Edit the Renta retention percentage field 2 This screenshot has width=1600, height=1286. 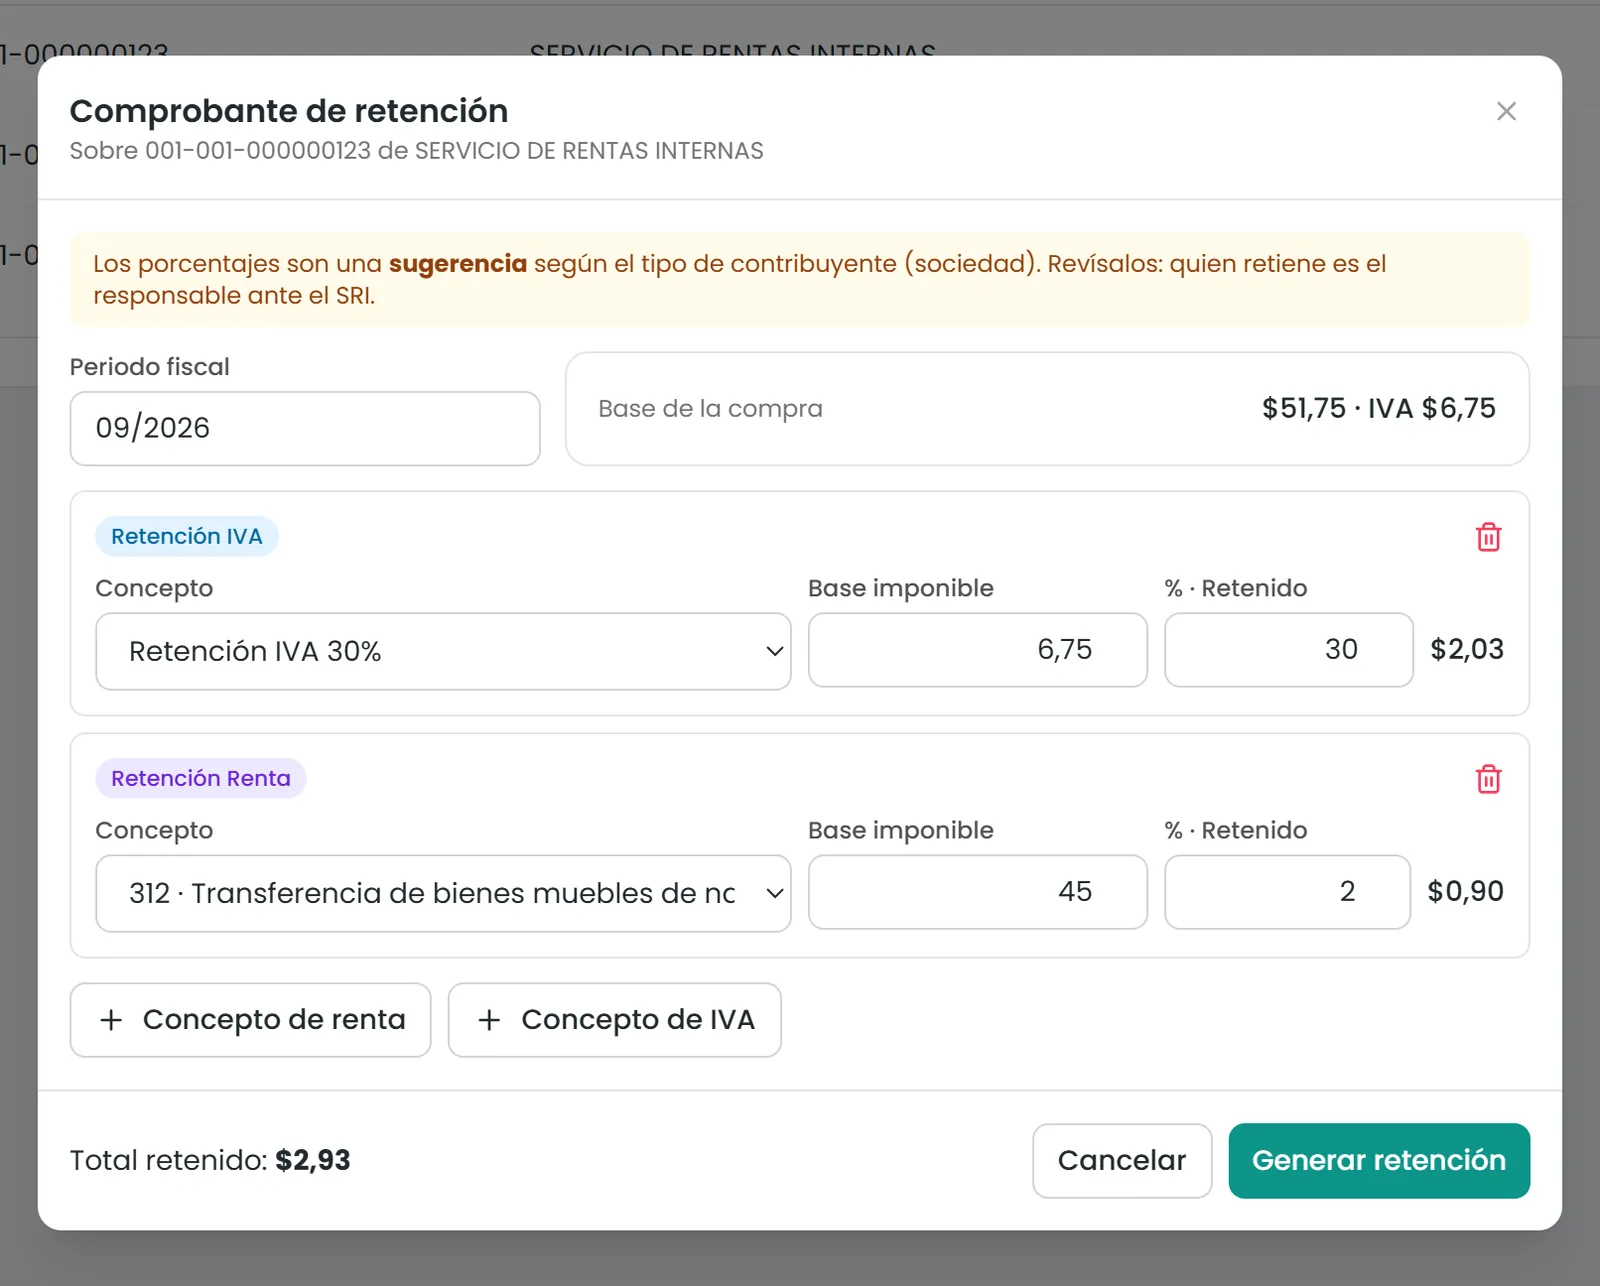(x=1287, y=892)
